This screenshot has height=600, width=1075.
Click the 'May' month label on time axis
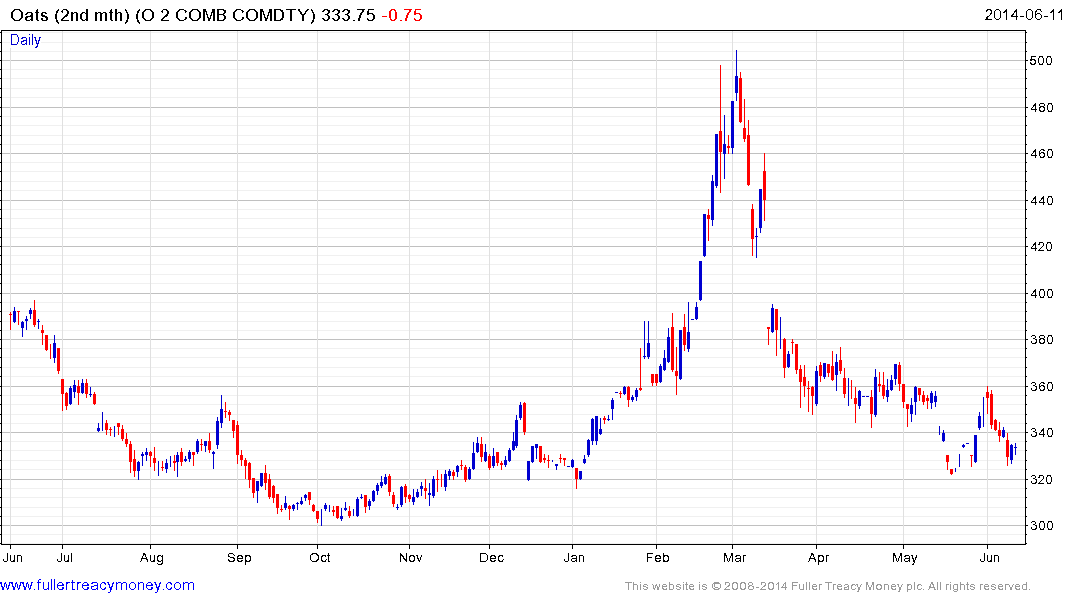(904, 558)
